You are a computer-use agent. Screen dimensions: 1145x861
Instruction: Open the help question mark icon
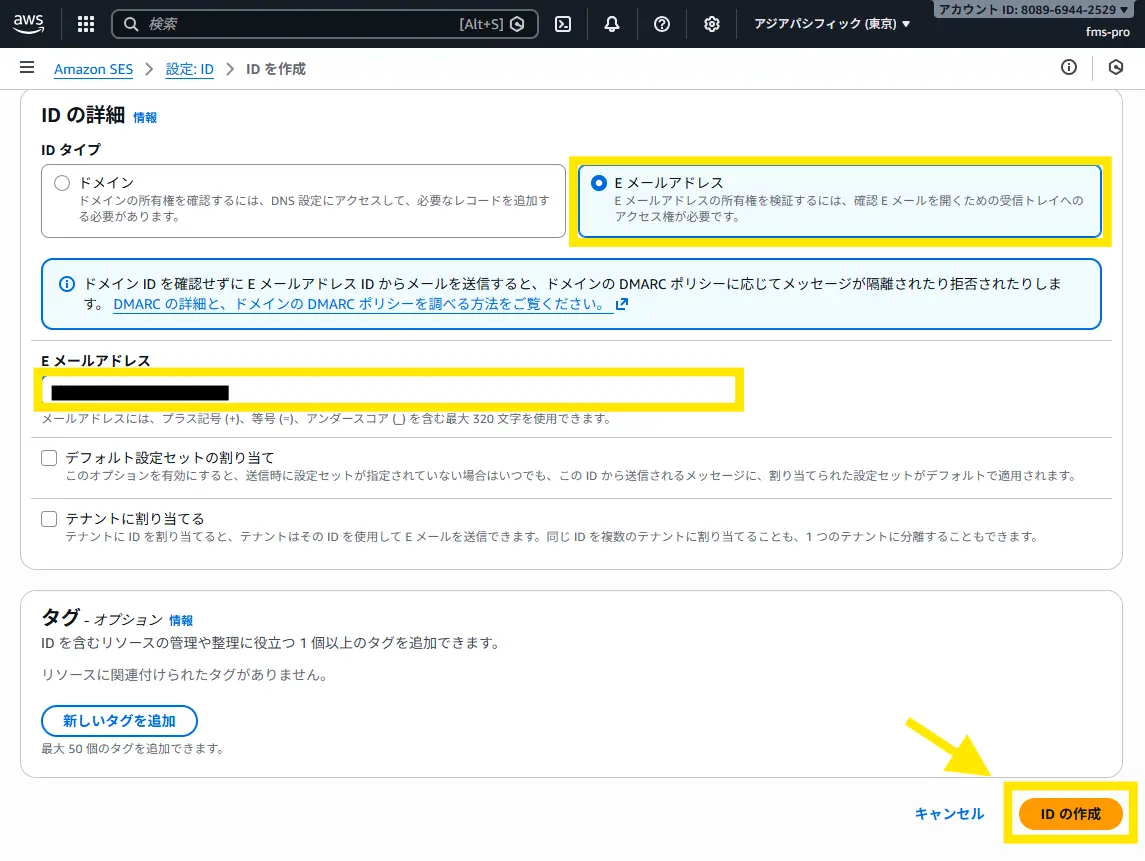tap(661, 24)
